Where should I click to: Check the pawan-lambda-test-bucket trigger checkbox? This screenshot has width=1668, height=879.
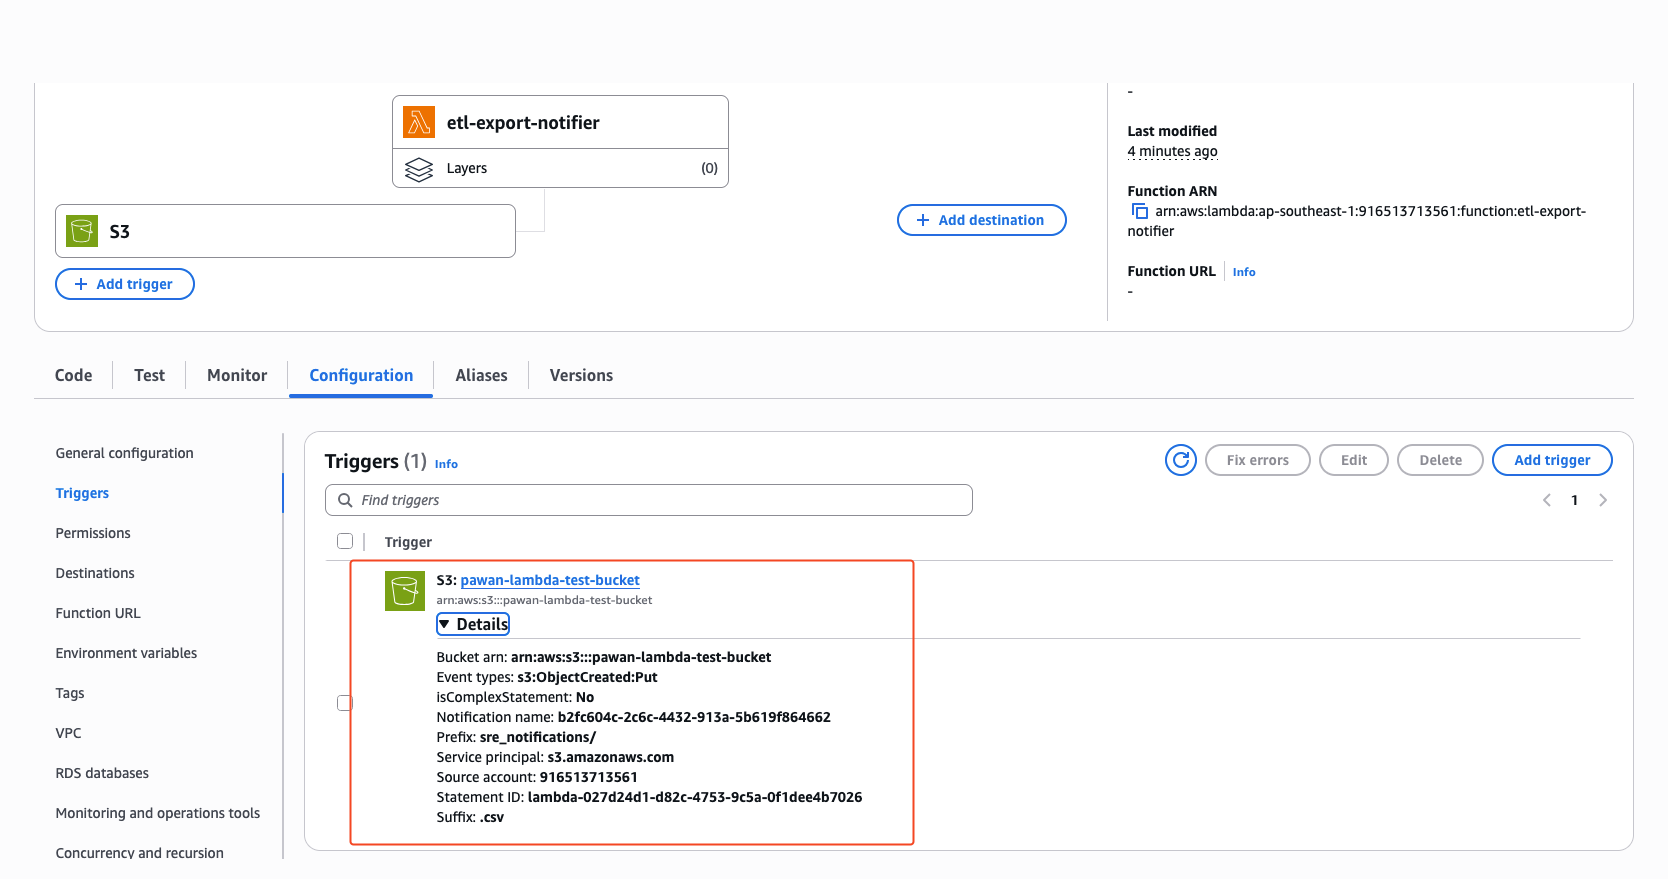(x=345, y=703)
